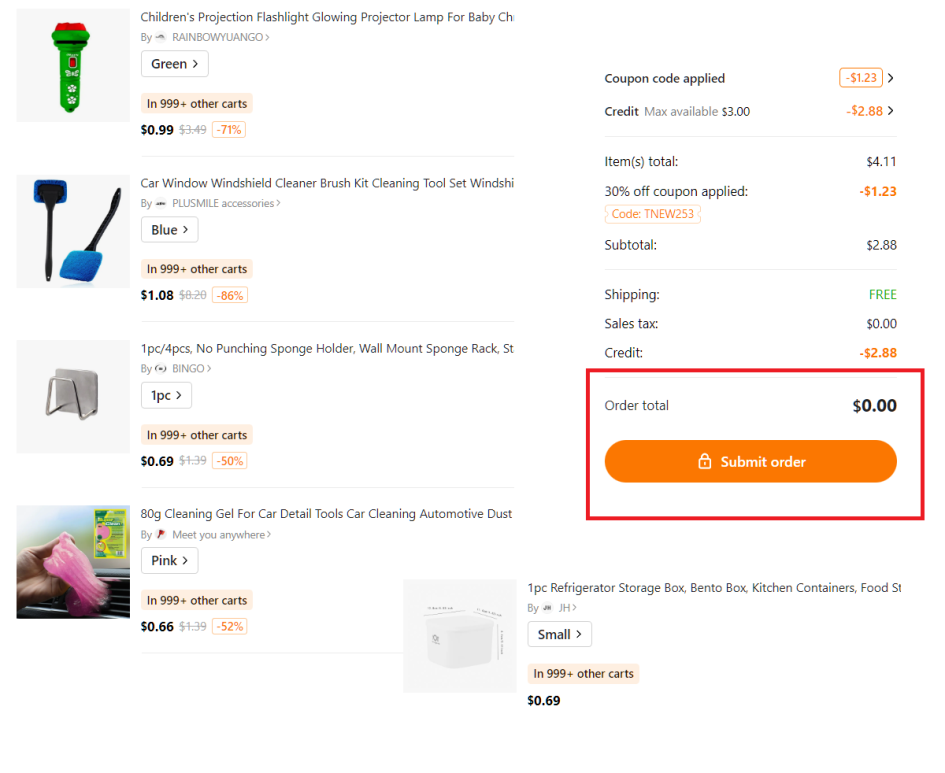This screenshot has width=945, height=773.
Task: Open the Children's Projection Flashlight product title
Action: click(327, 18)
